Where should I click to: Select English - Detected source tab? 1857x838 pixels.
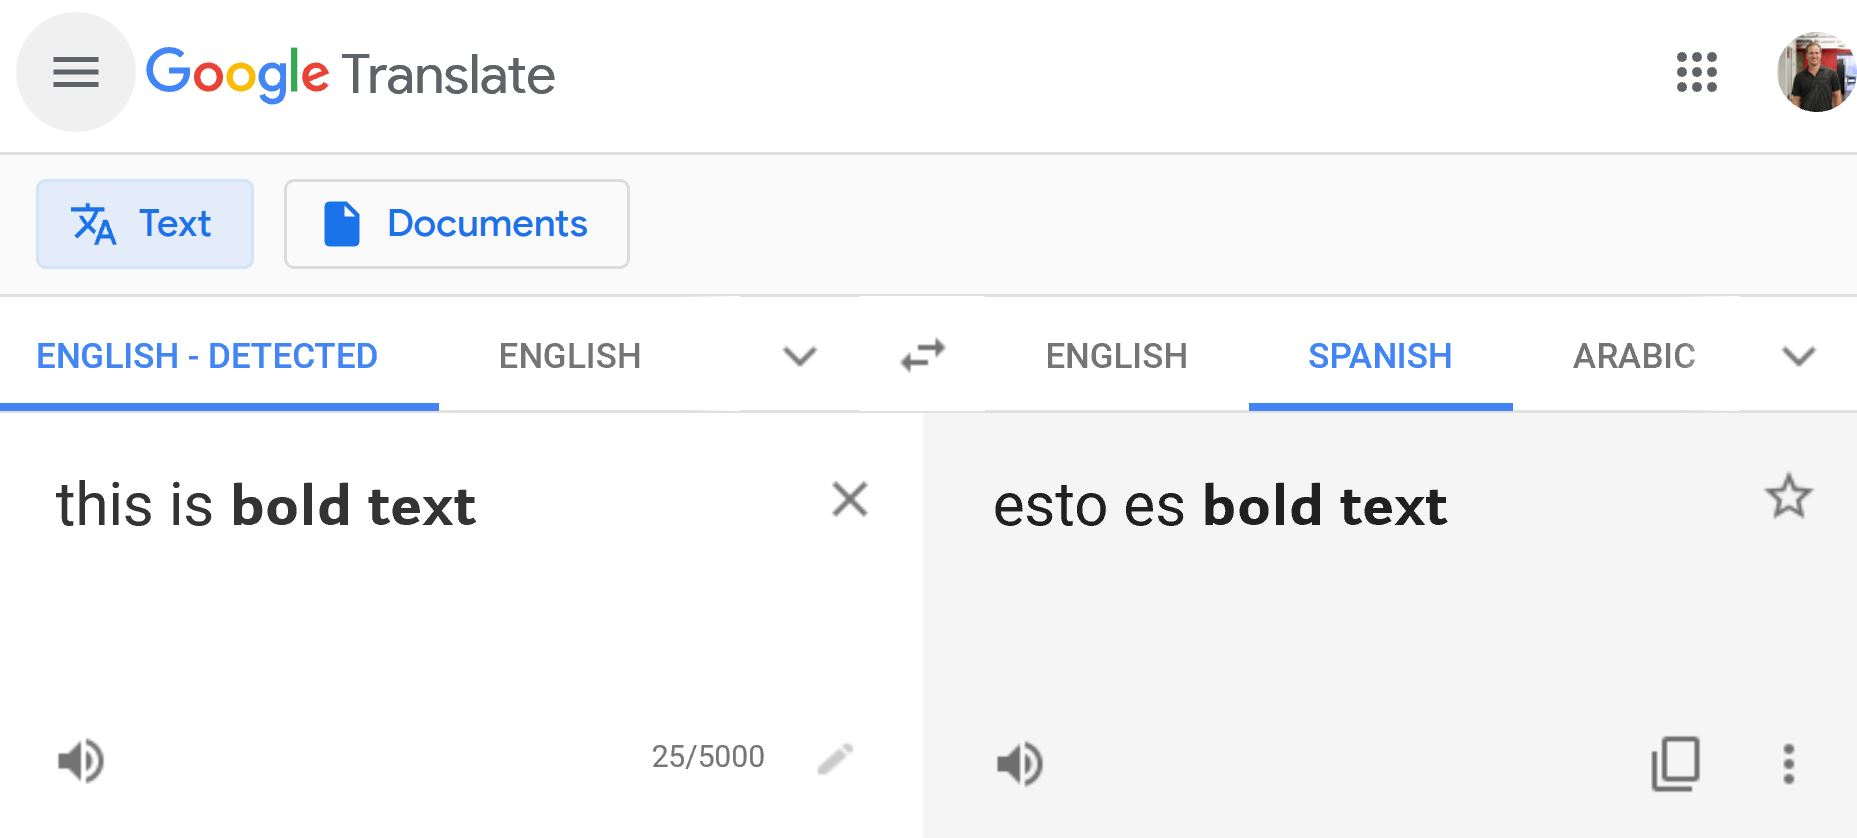[207, 356]
